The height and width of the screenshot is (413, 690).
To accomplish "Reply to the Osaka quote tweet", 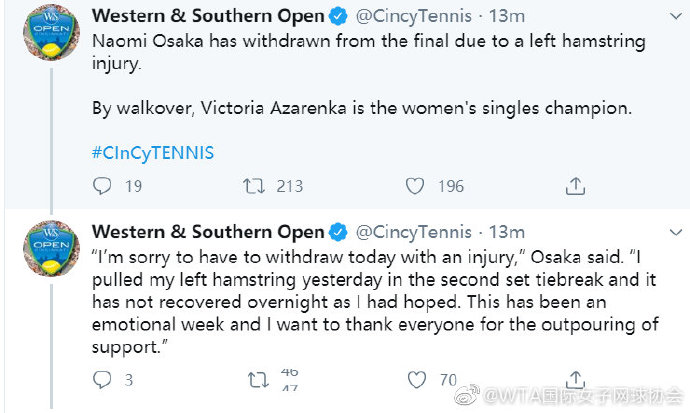I will [x=102, y=380].
